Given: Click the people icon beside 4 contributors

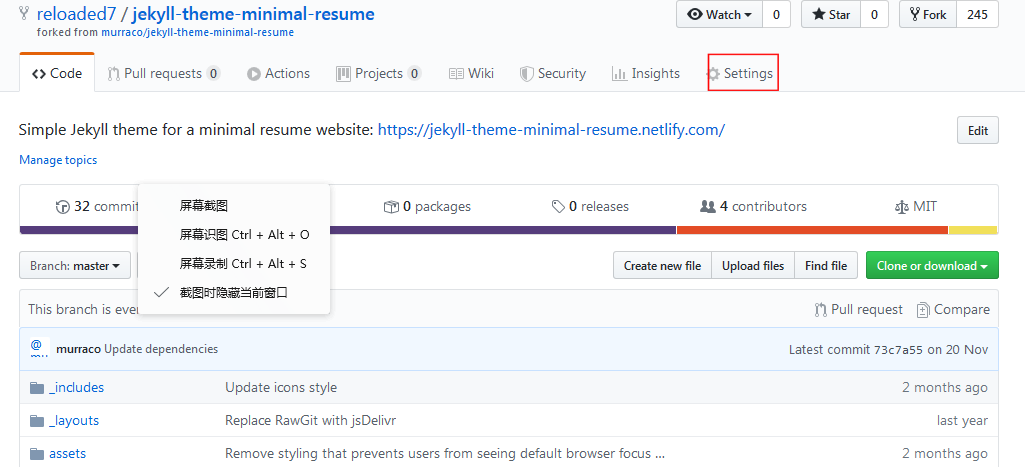Looking at the screenshot, I should [708, 207].
